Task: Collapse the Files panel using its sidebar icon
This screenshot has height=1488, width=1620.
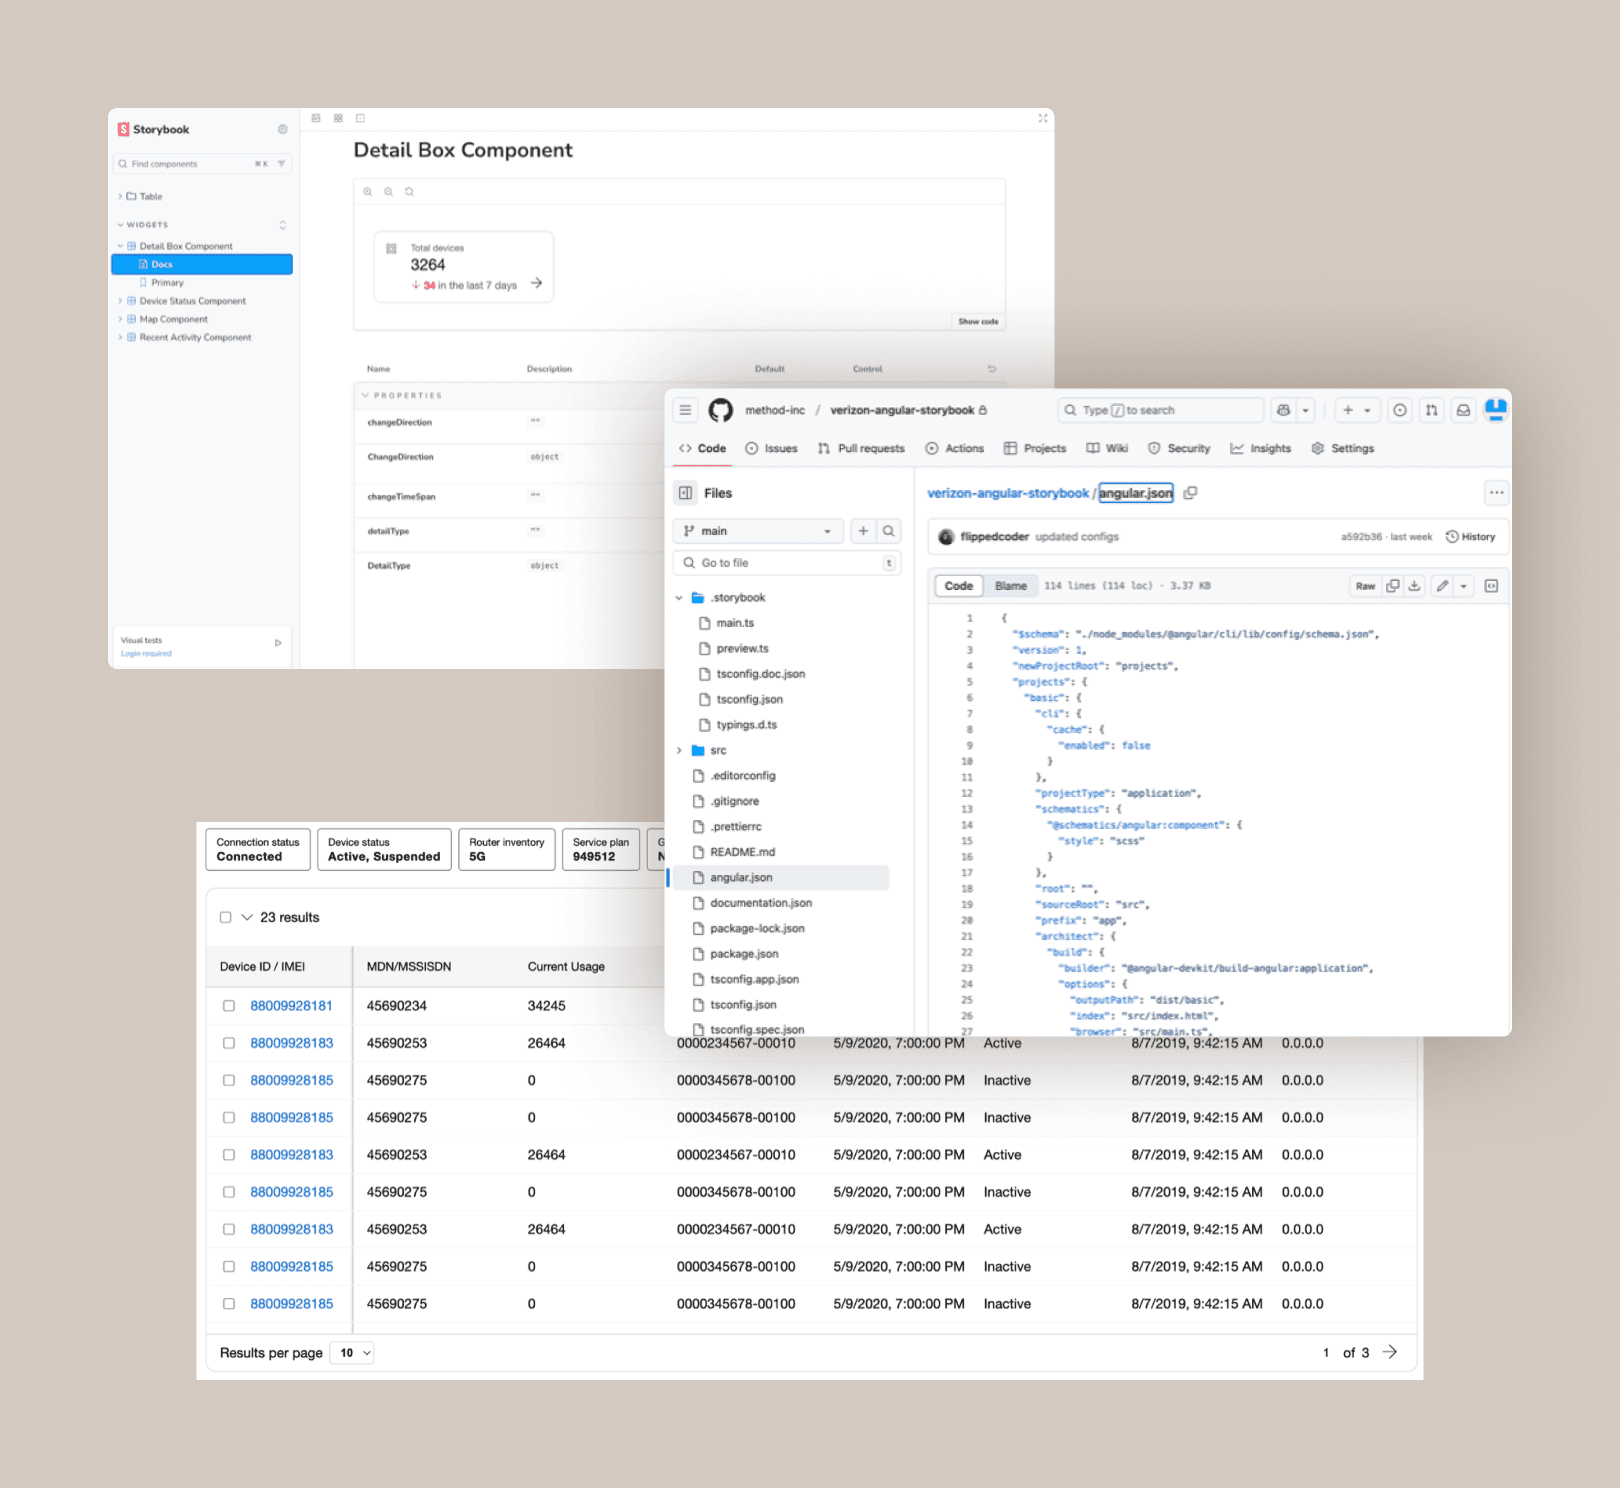Action: point(685,492)
